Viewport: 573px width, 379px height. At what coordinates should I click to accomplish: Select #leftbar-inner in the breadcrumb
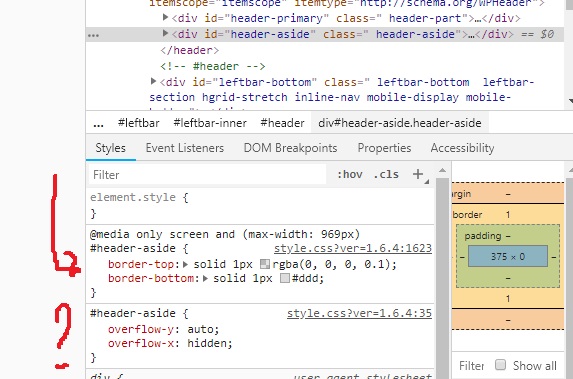point(210,123)
